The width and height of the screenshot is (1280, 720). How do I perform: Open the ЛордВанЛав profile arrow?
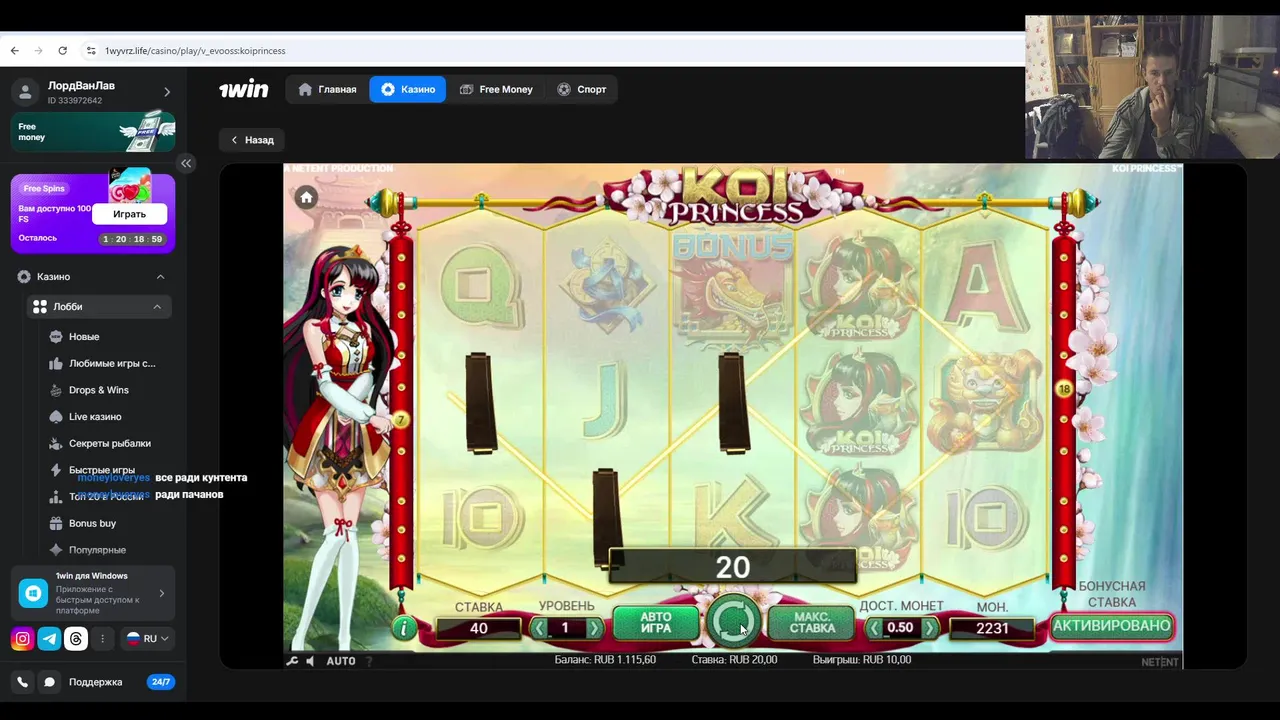[x=167, y=92]
